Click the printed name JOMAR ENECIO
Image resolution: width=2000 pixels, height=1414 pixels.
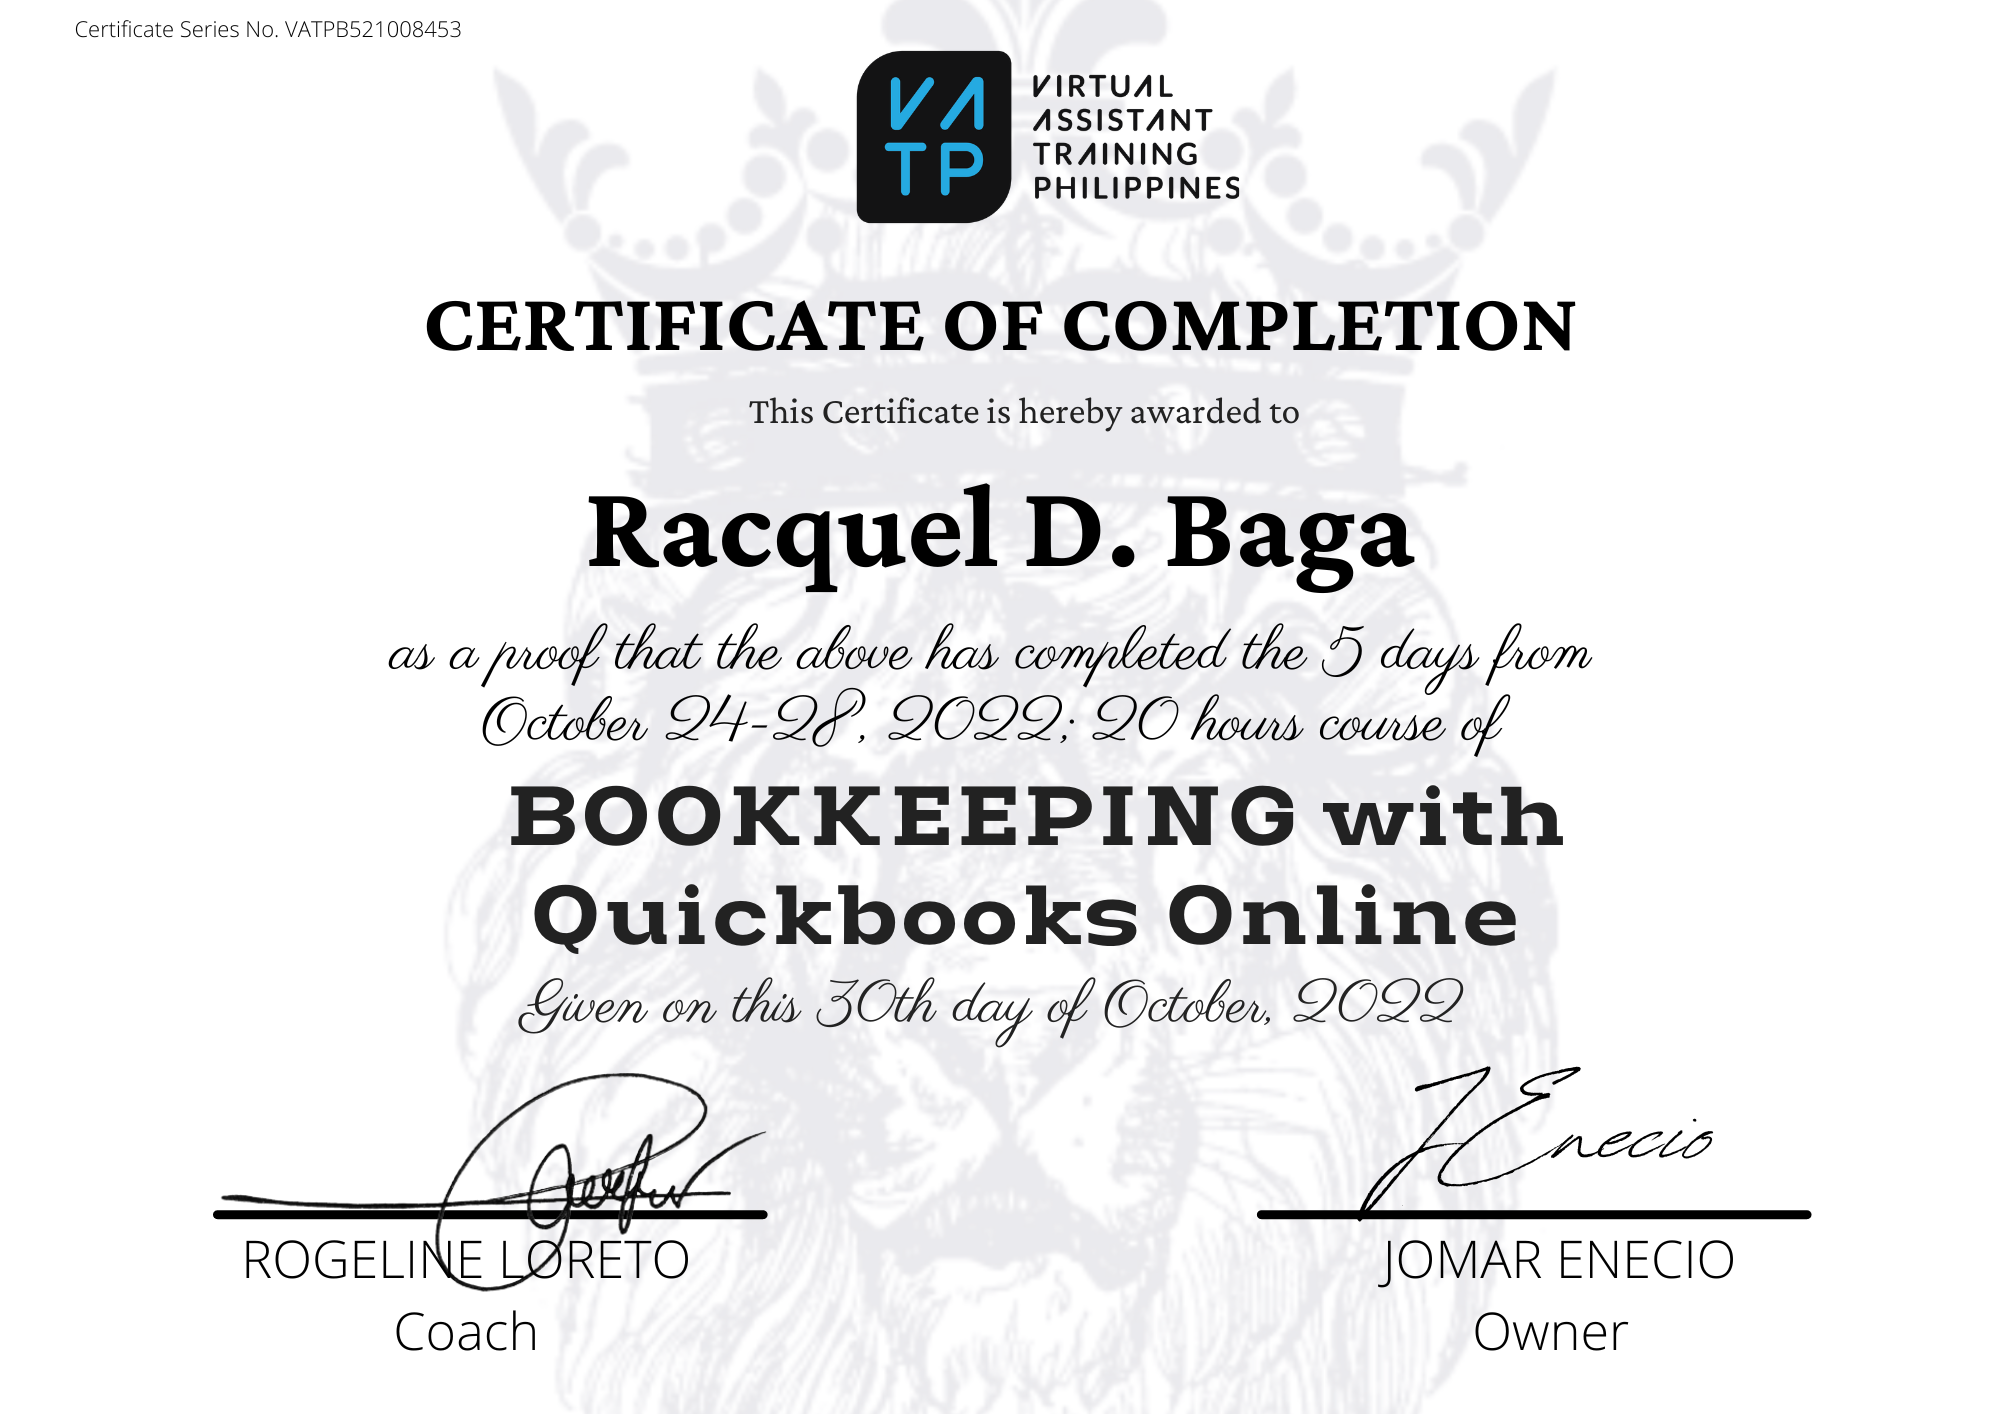click(x=1556, y=1260)
